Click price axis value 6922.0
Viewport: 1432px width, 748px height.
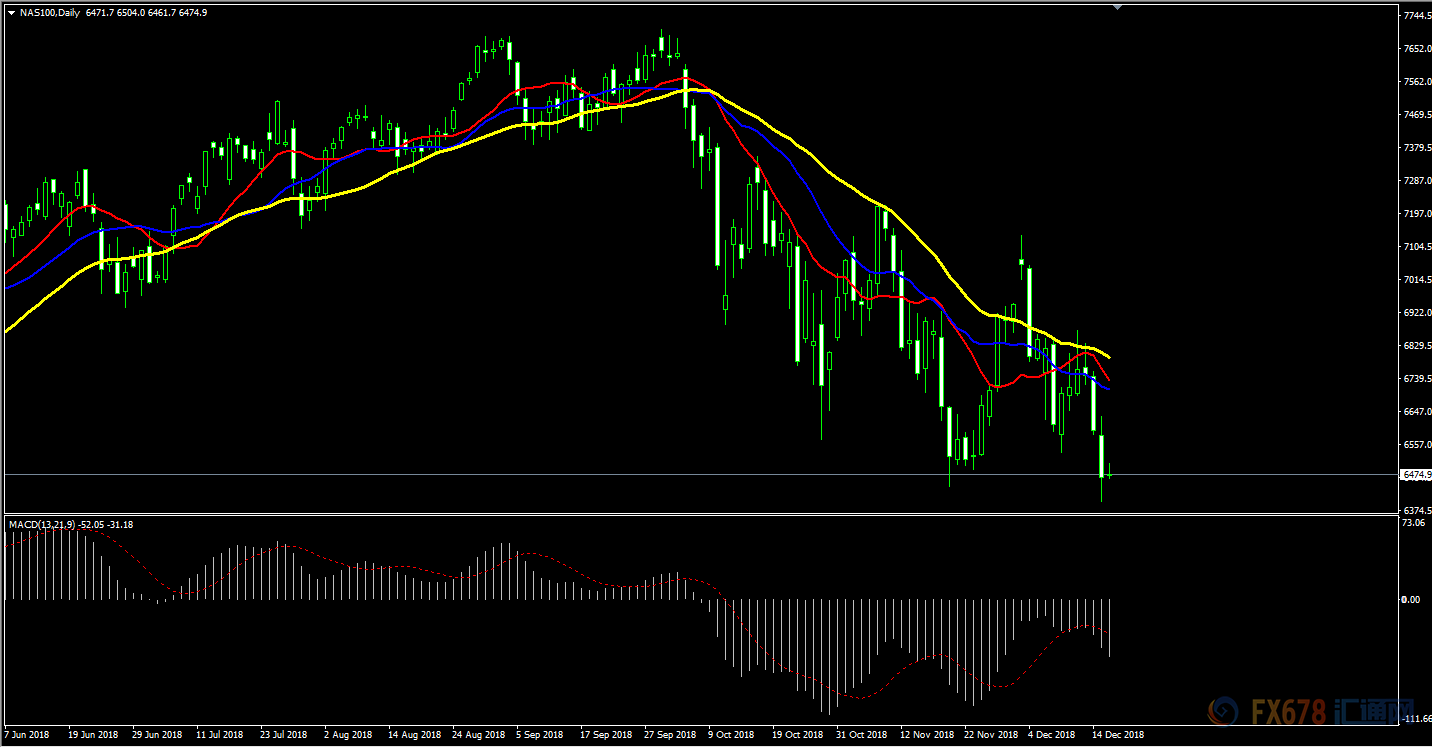point(1416,313)
